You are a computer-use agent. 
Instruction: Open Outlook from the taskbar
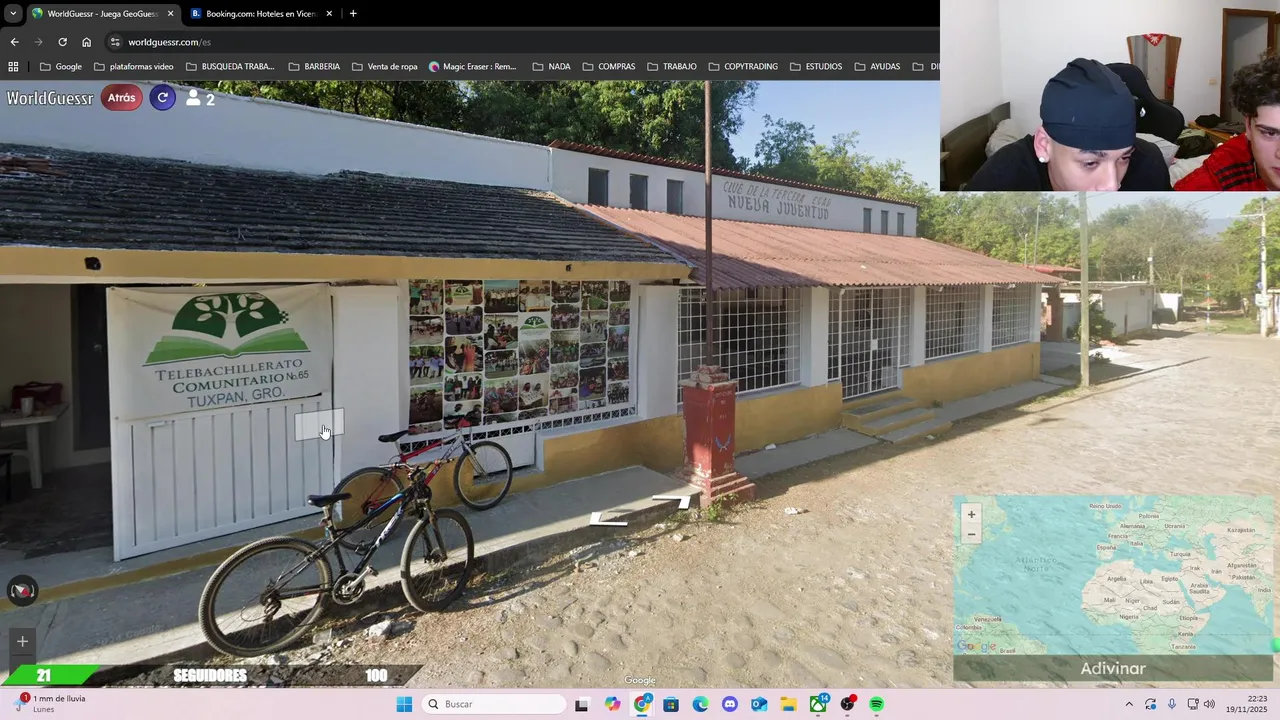[759, 704]
